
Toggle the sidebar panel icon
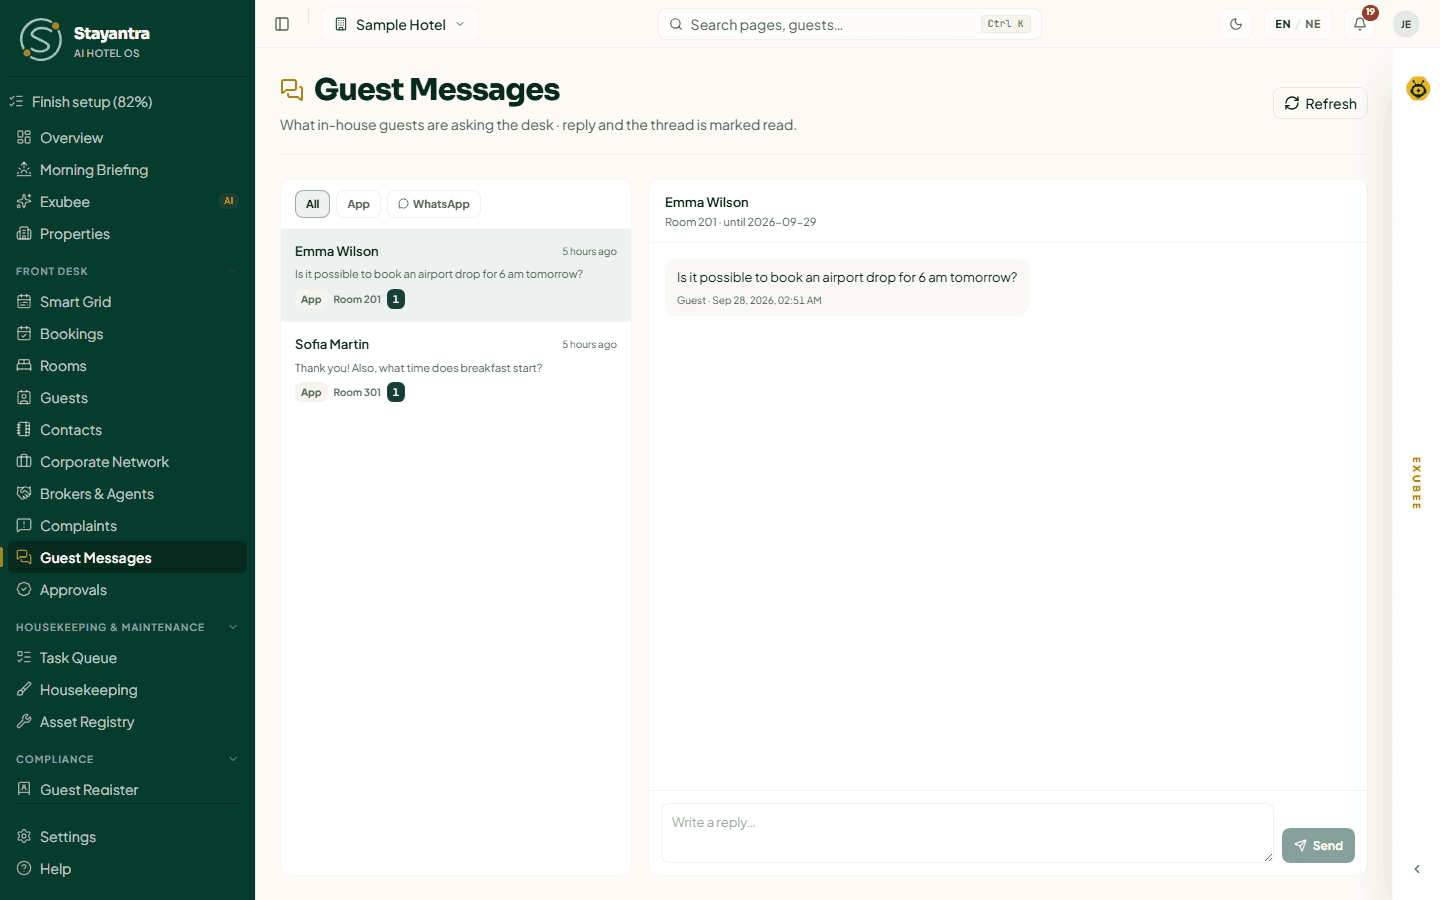tap(282, 24)
